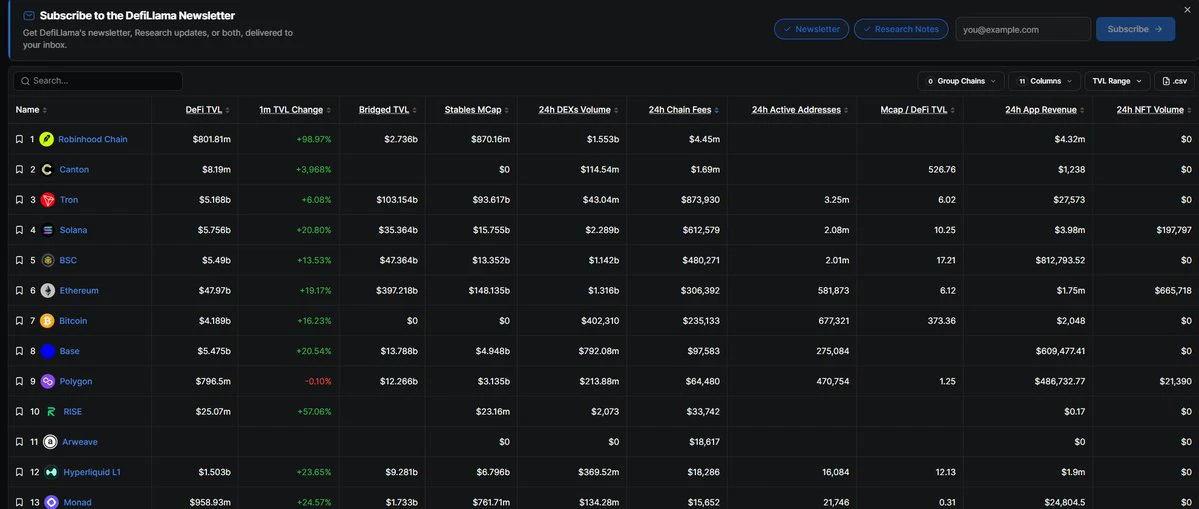
Task: Click the envelope icon beside newsletter heading
Action: point(28,15)
